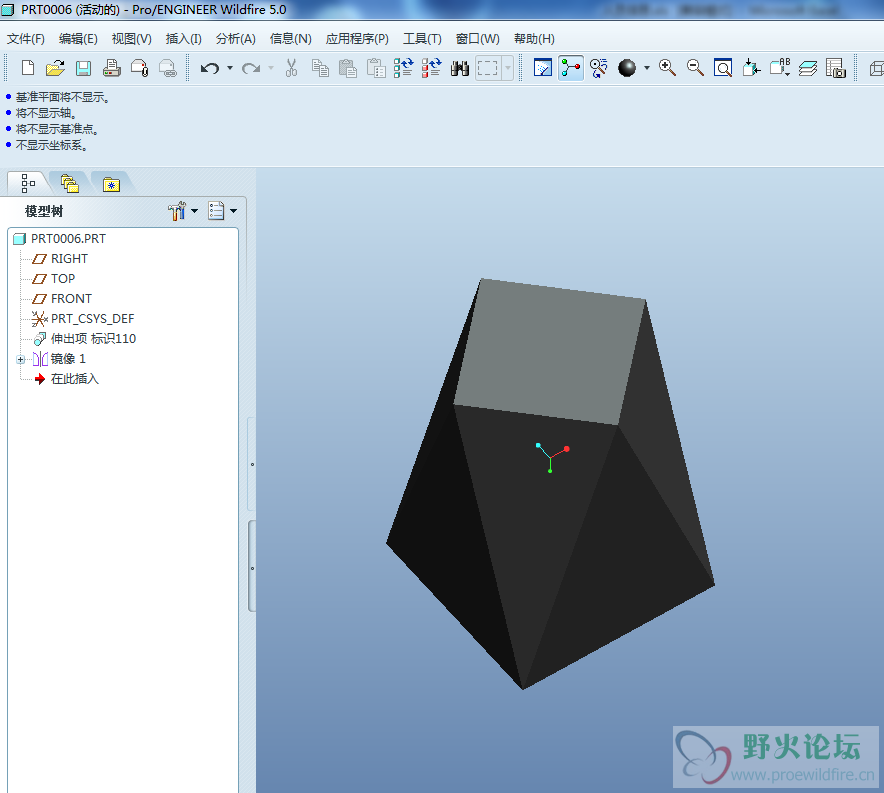Screen dimensions: 884x793
Task: Open the model tree settings dropdown
Action: pyautogui.click(x=183, y=211)
